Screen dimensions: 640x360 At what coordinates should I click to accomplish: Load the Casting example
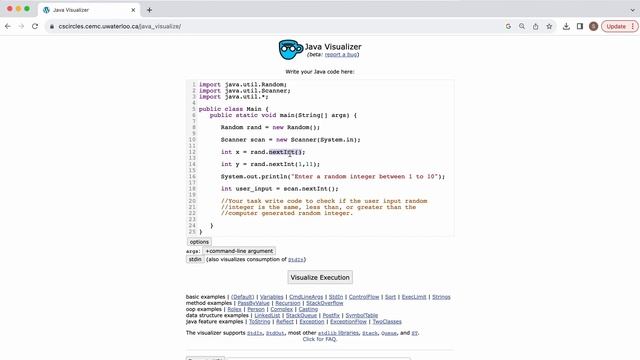[308, 309]
